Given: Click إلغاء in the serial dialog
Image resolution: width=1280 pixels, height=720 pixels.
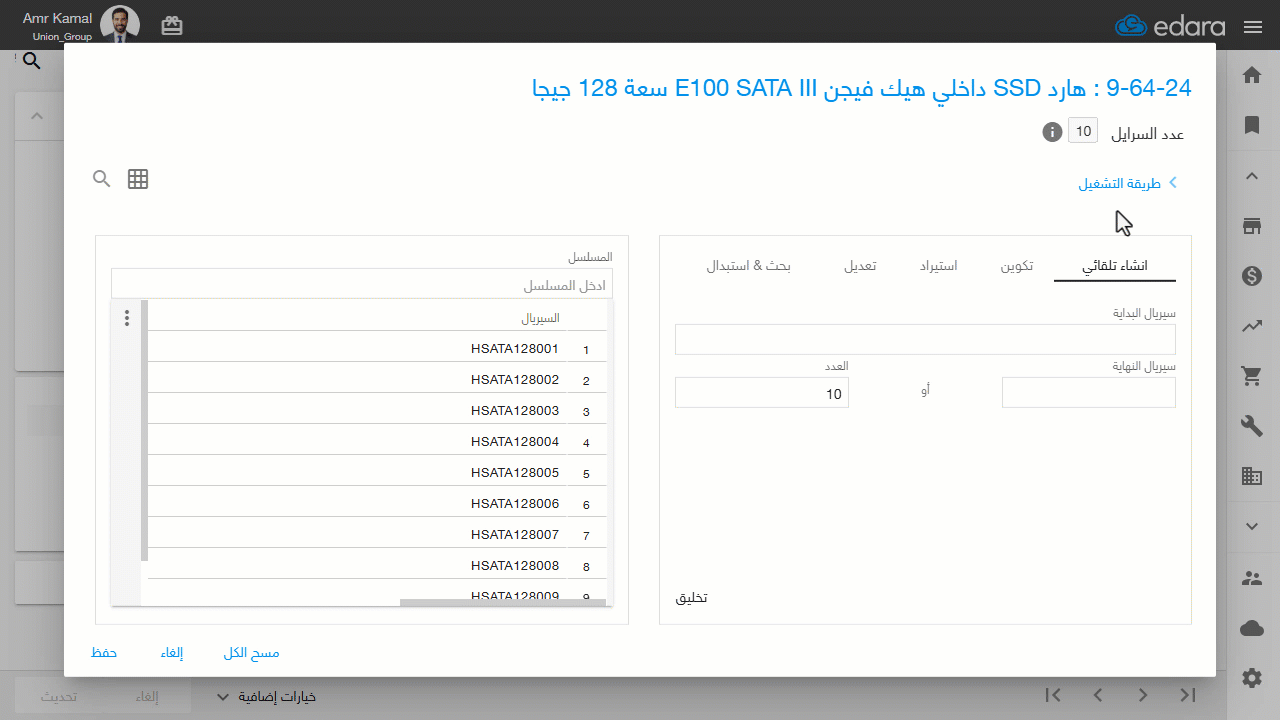Looking at the screenshot, I should pyautogui.click(x=171, y=653).
